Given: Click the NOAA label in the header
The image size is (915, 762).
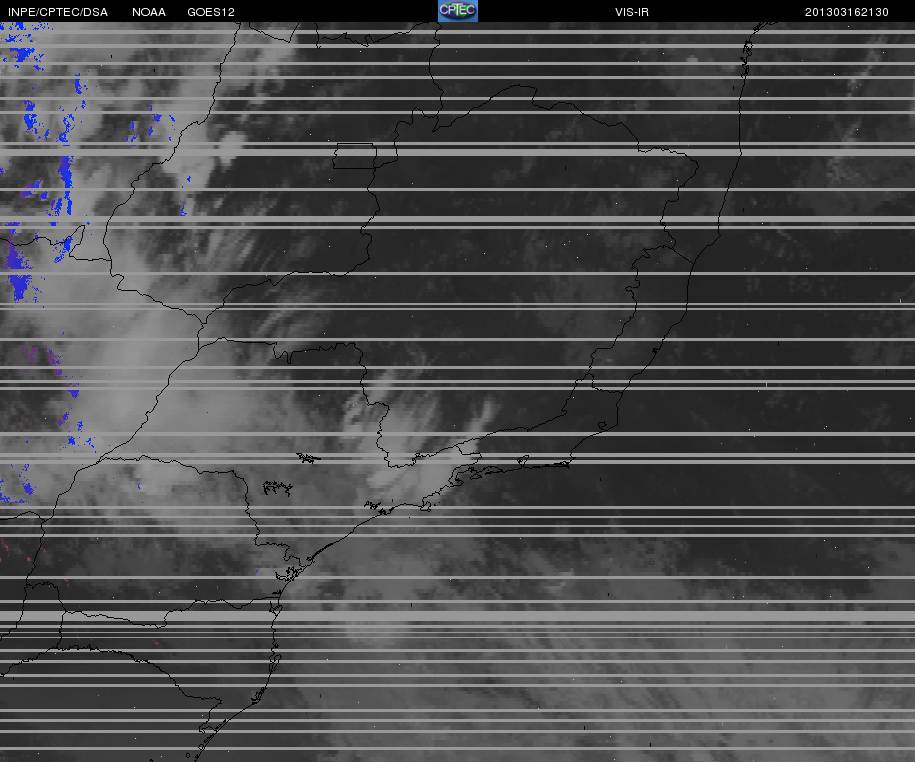Looking at the screenshot, I should pos(149,12).
